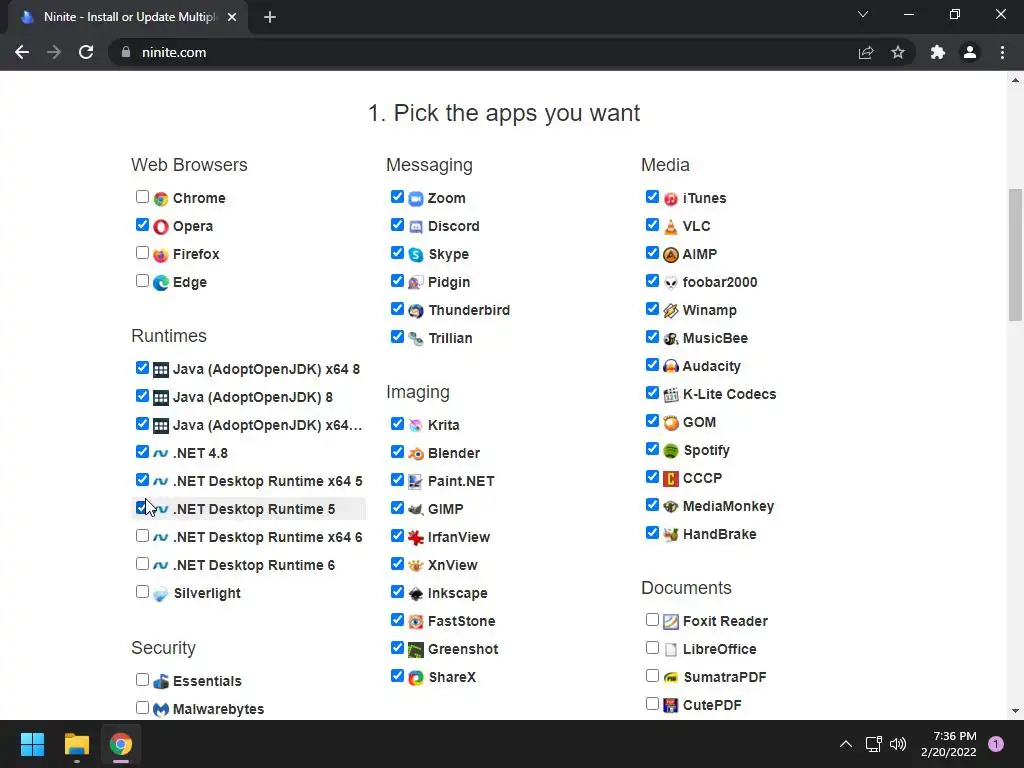Bookmark this page with star icon
Image resolution: width=1024 pixels, height=768 pixels.
898,52
